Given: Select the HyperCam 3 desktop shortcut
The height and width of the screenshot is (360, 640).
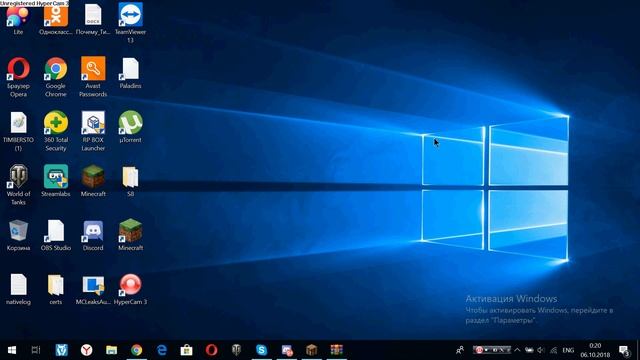Looking at the screenshot, I should click(130, 289).
